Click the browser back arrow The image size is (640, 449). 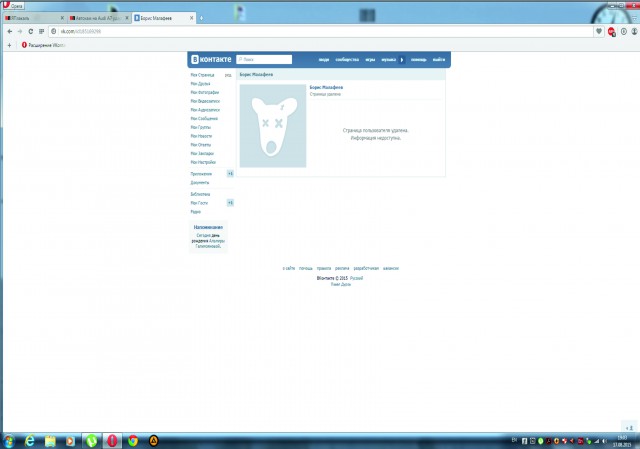tap(8, 31)
